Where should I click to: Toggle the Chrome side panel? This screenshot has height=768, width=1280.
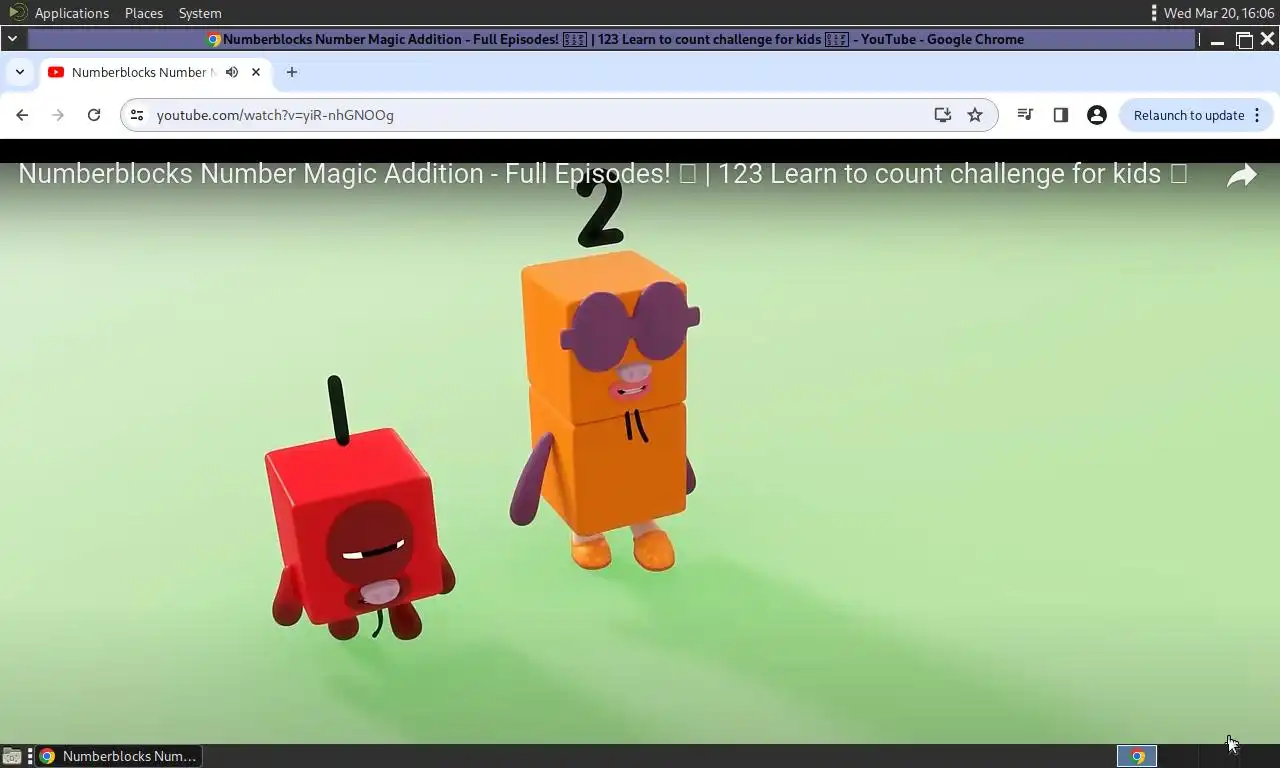click(x=1061, y=115)
